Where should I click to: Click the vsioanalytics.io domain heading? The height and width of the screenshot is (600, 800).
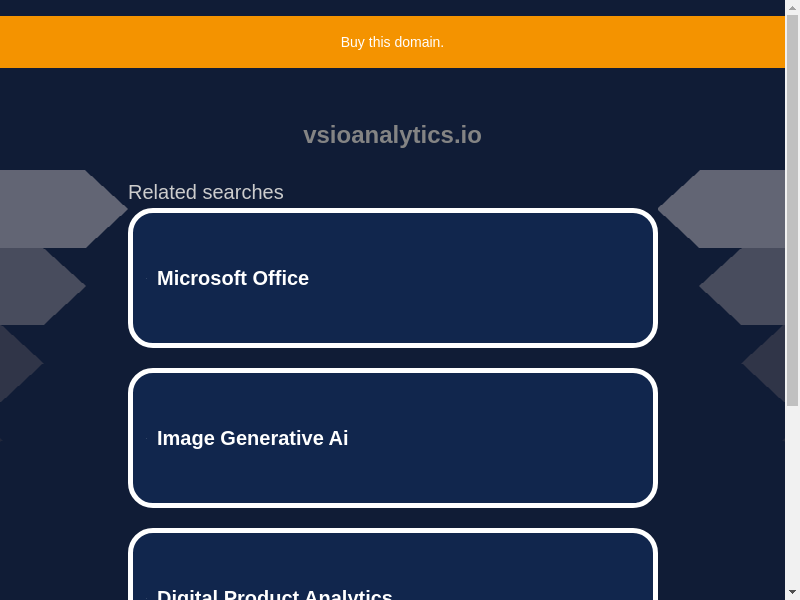(392, 135)
